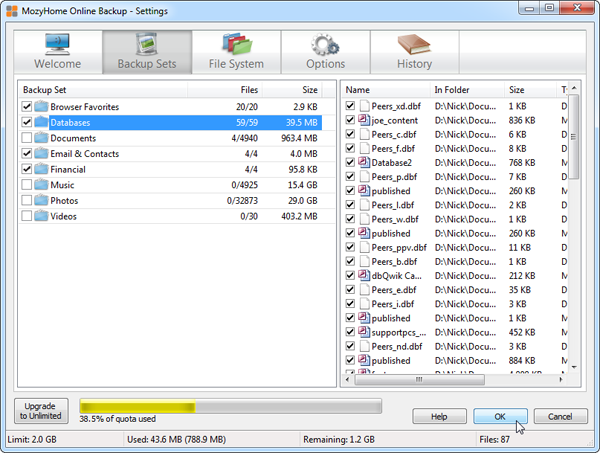
Task: Click the file list horizontal scrollbar thumb
Action: coord(420,380)
